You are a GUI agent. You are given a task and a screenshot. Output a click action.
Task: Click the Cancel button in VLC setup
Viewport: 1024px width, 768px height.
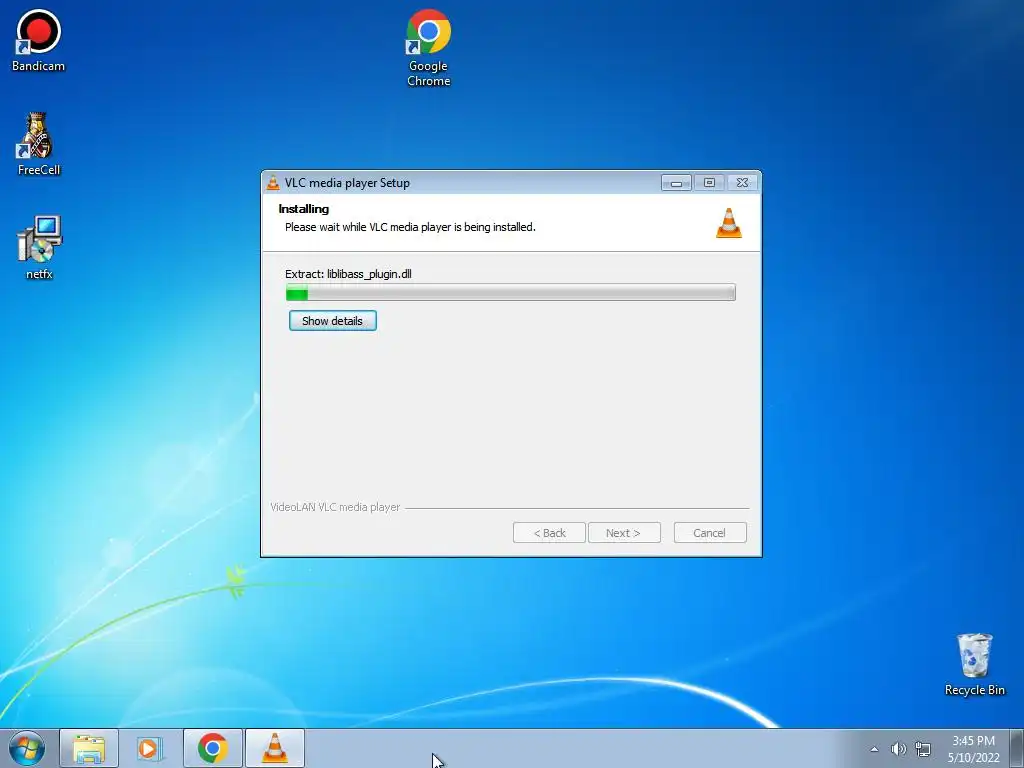pos(710,533)
